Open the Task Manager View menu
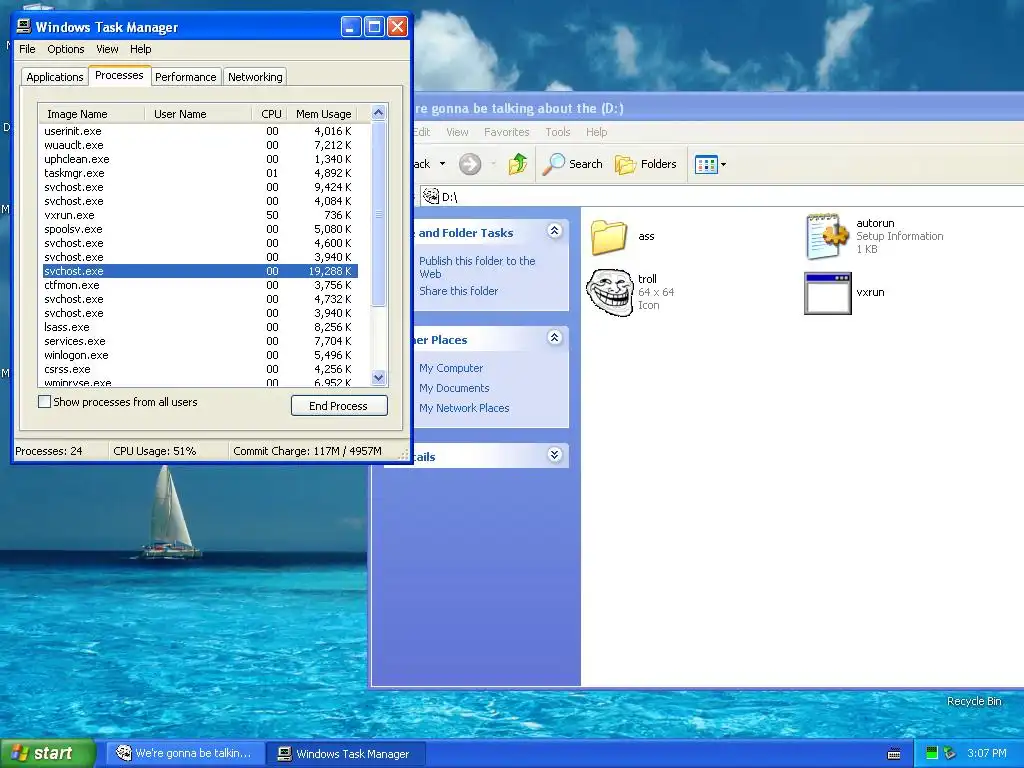 tap(107, 49)
